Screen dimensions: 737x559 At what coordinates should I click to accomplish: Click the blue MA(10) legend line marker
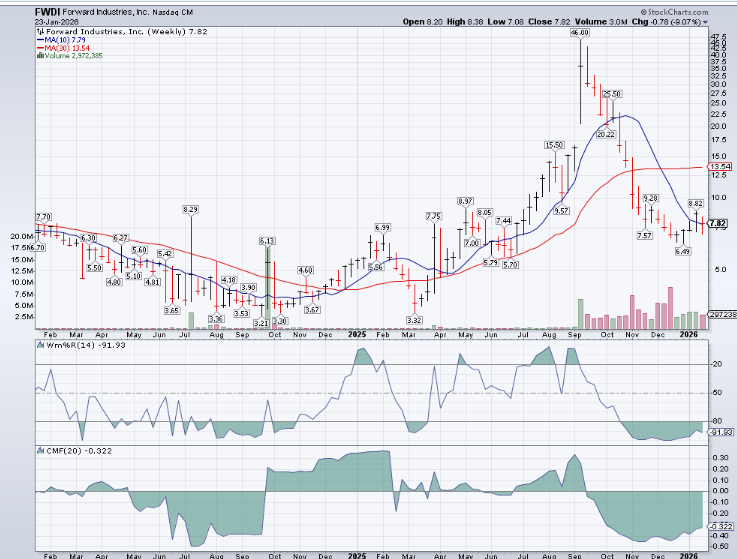[38, 39]
